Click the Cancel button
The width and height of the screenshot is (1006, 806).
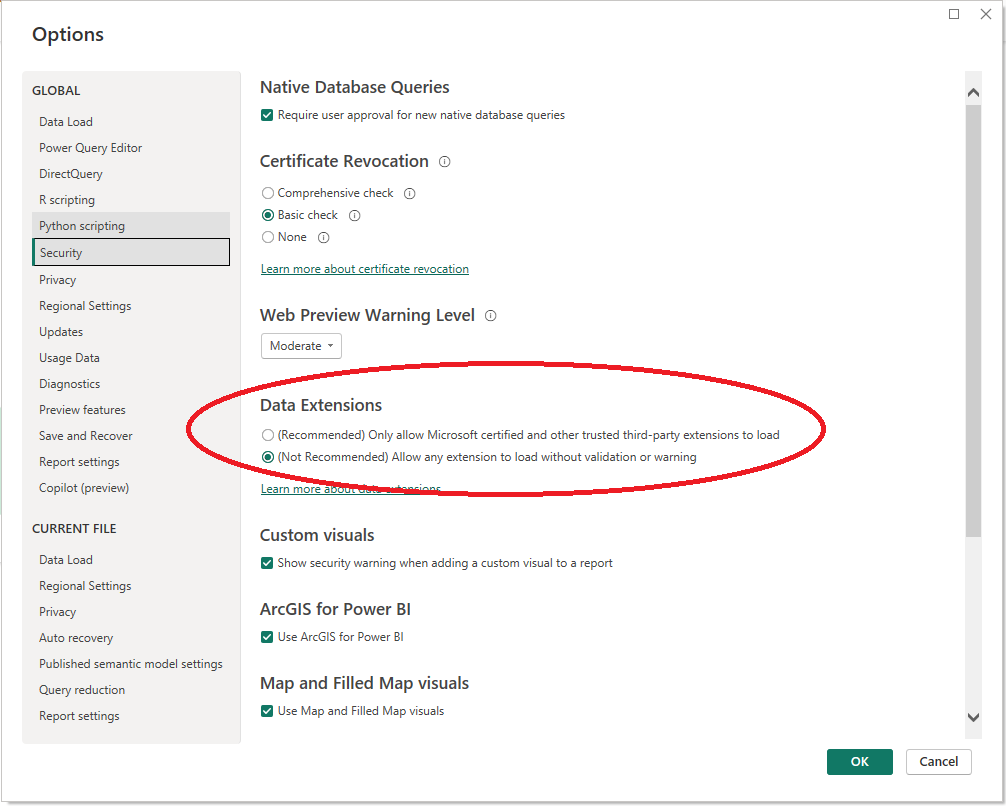[938, 762]
